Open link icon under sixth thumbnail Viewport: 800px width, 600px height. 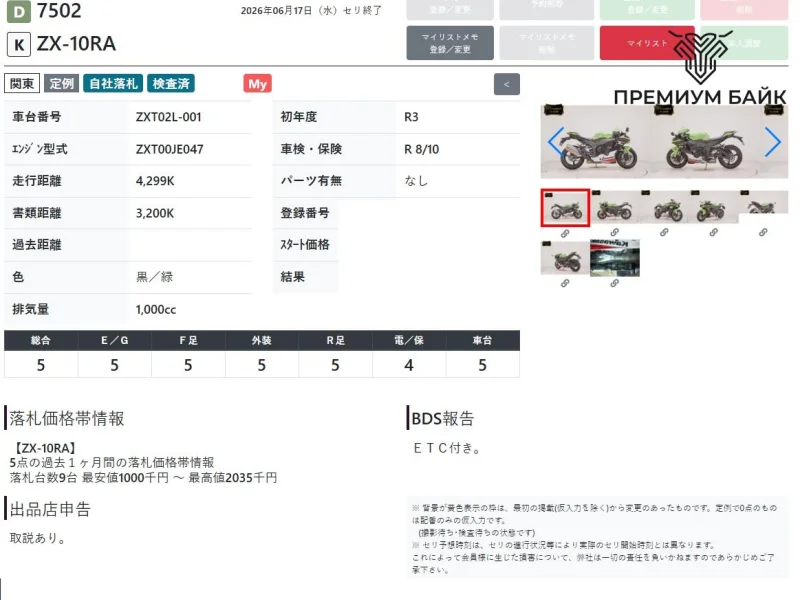tap(565, 283)
